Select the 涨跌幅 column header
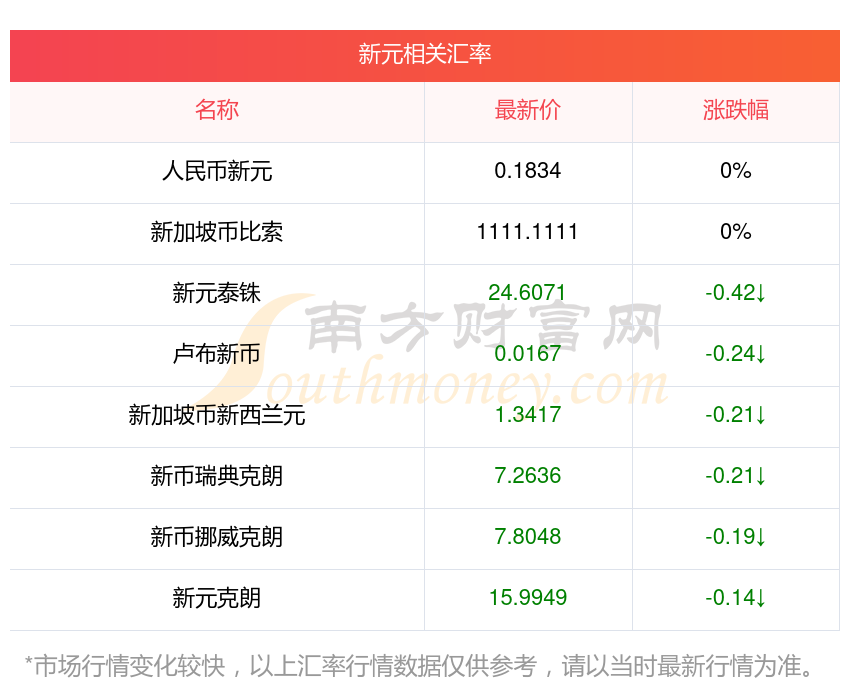The image size is (850, 697). click(736, 110)
